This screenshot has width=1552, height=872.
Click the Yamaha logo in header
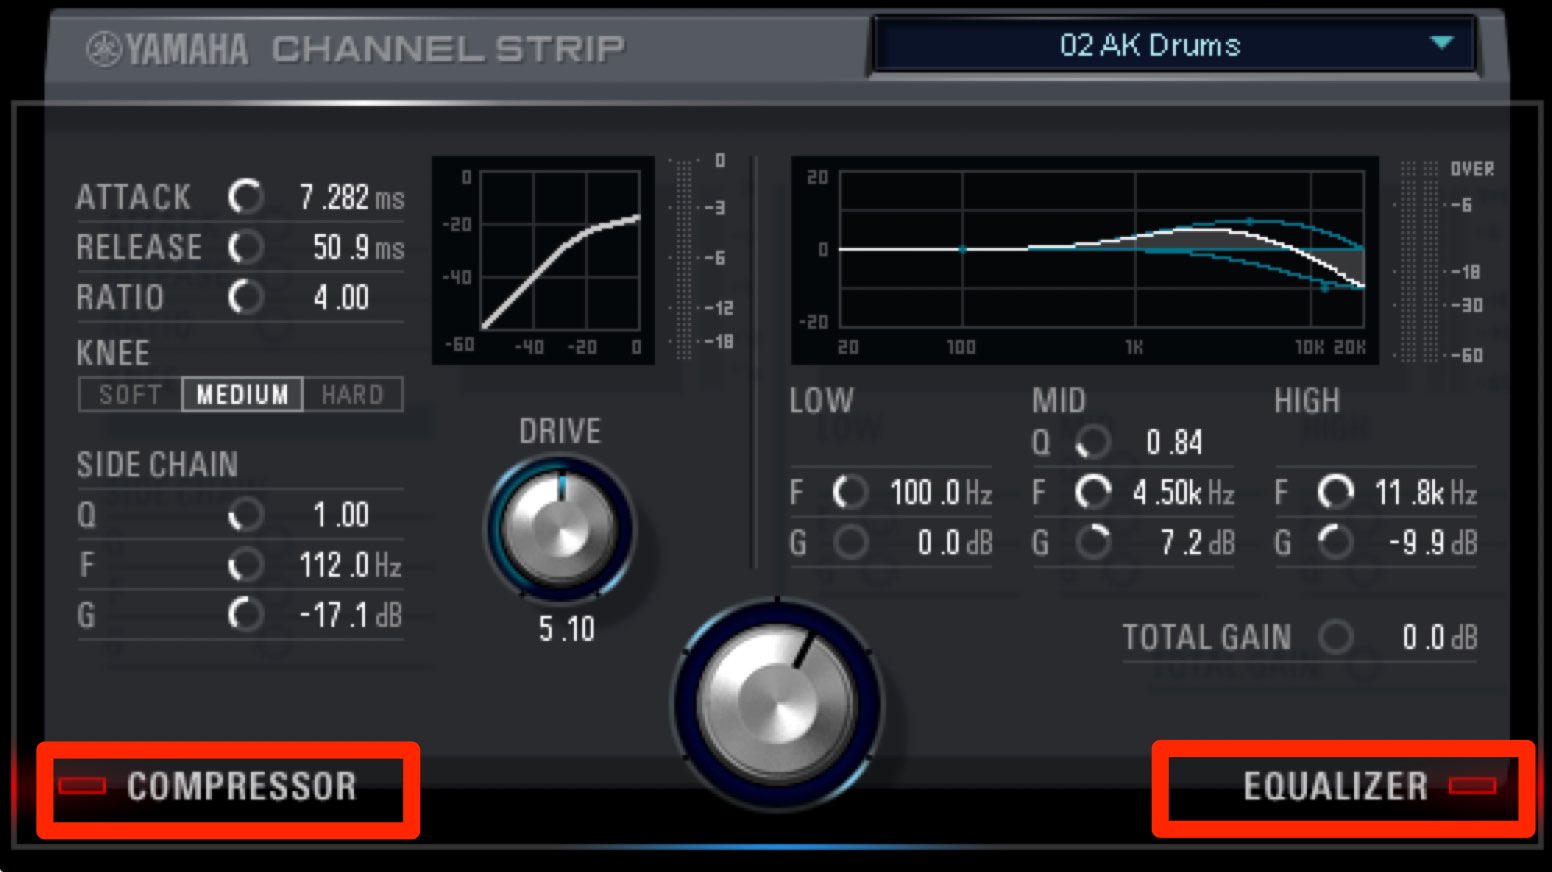tap(167, 48)
